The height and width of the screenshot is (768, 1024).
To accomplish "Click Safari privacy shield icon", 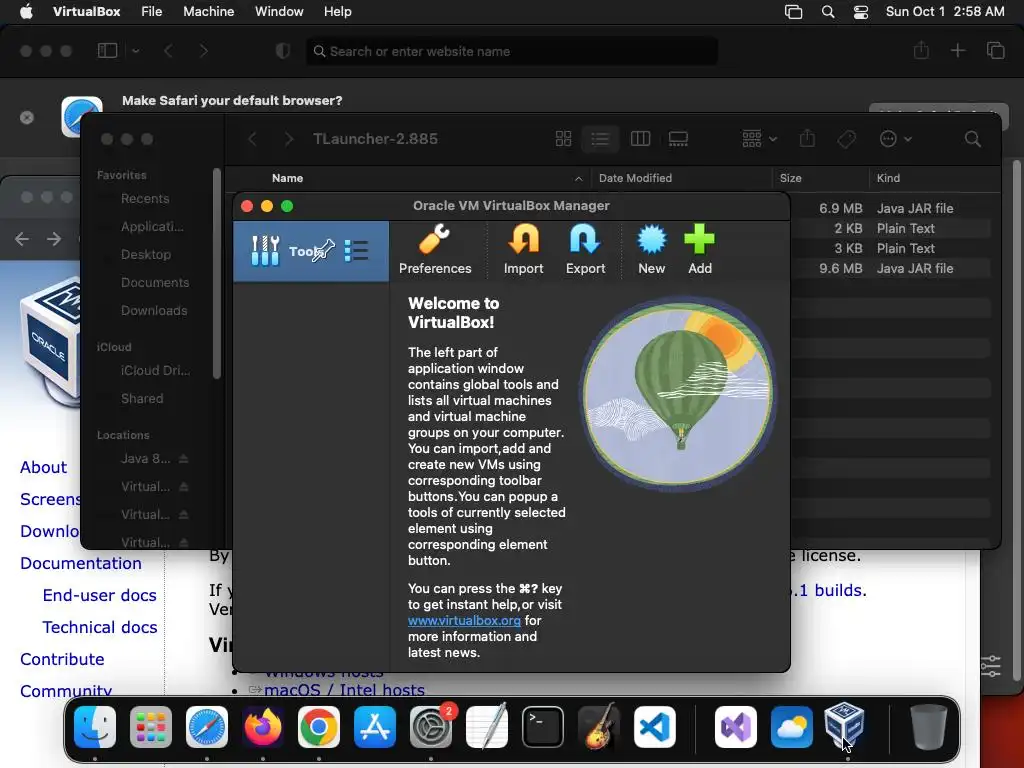I will (283, 51).
